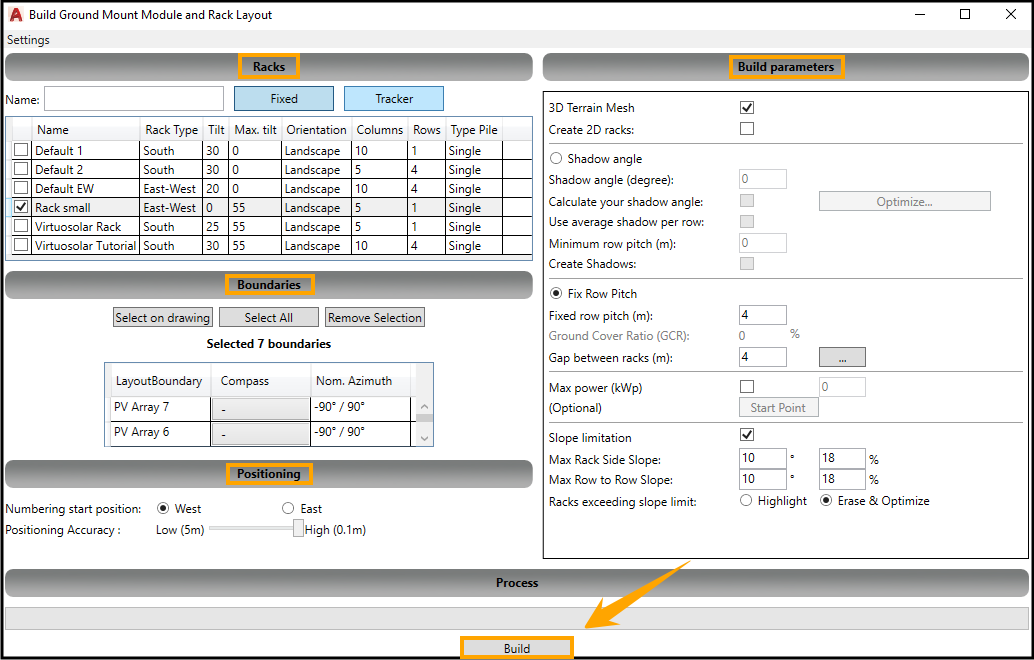Viewport: 1034px width, 660px height.
Task: Click the Tilt column header
Action: coord(216,130)
